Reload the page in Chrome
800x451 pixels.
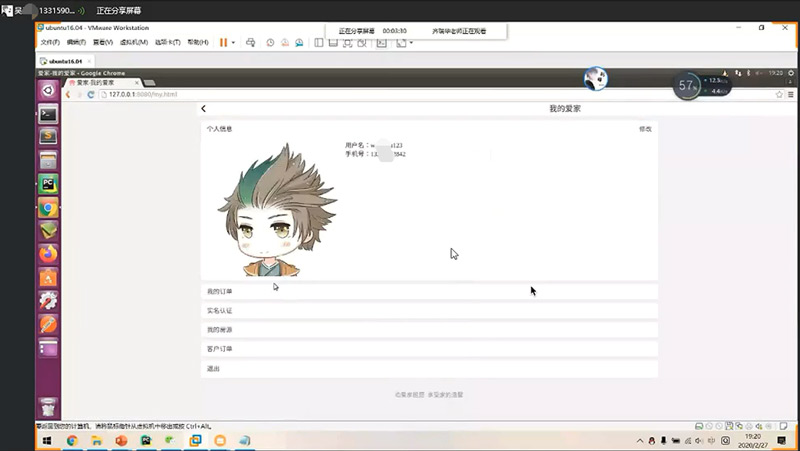point(91,94)
